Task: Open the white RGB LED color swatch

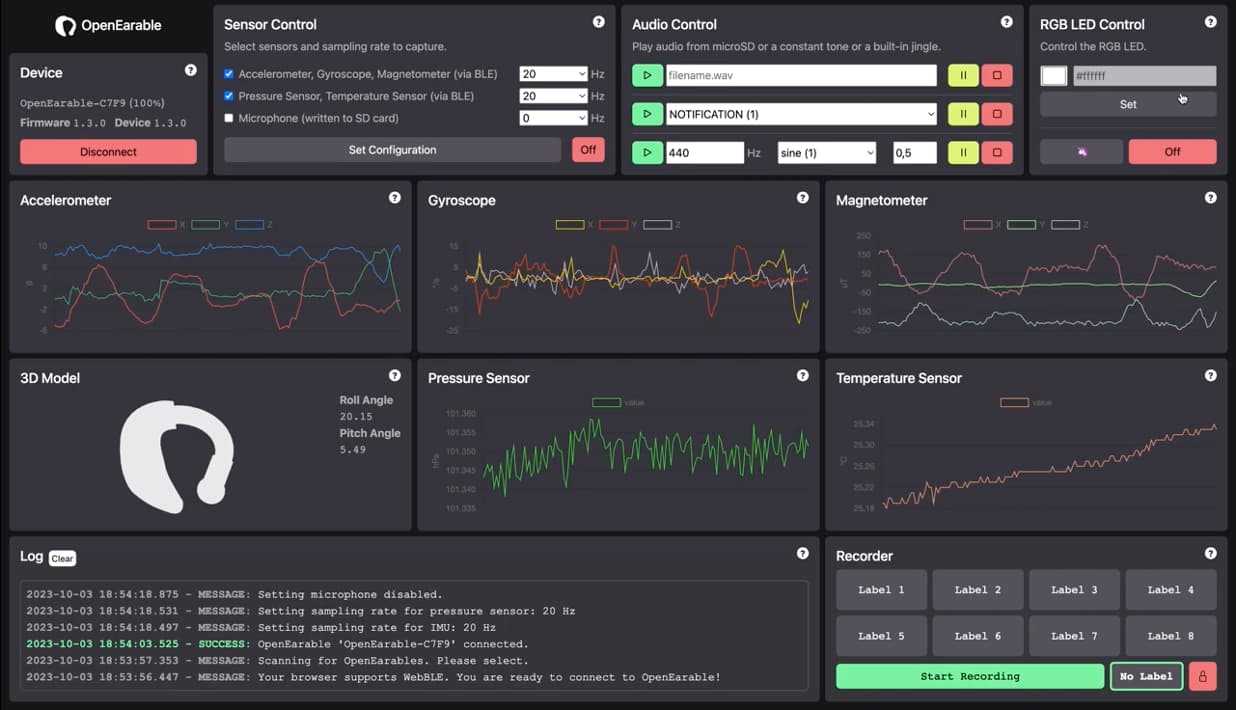Action: (x=1054, y=76)
